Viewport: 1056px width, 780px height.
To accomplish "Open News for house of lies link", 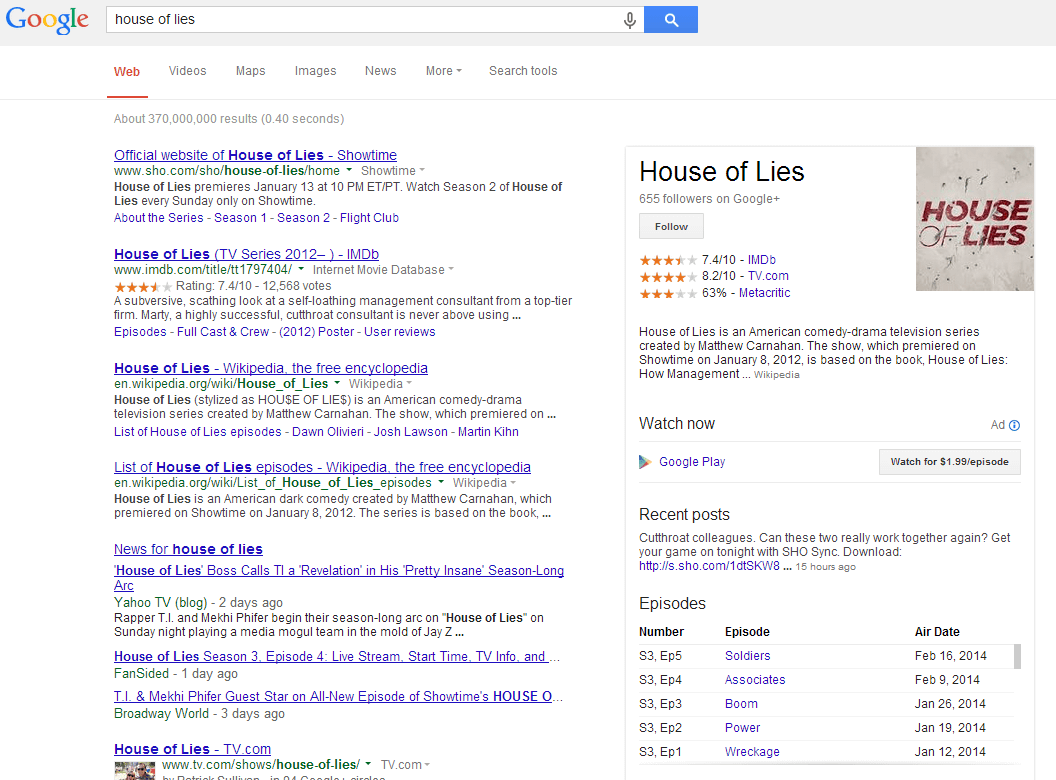I will coord(188,549).
